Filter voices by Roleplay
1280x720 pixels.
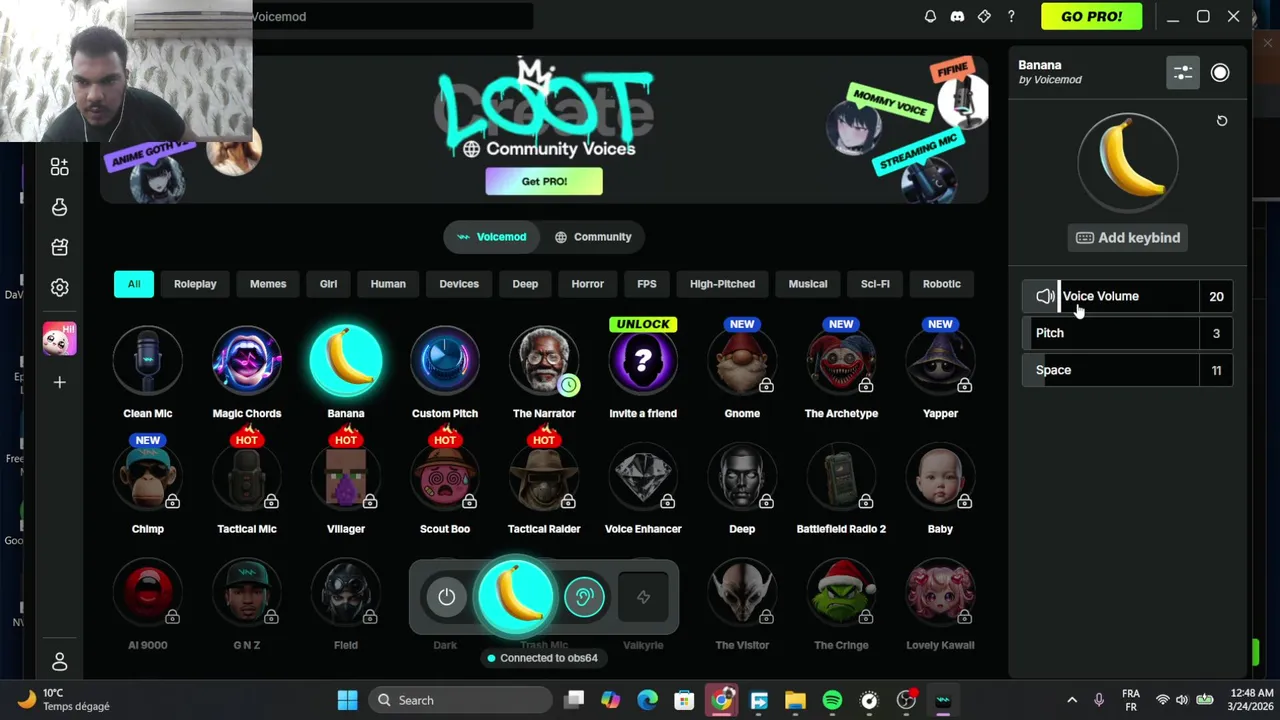[x=195, y=284]
